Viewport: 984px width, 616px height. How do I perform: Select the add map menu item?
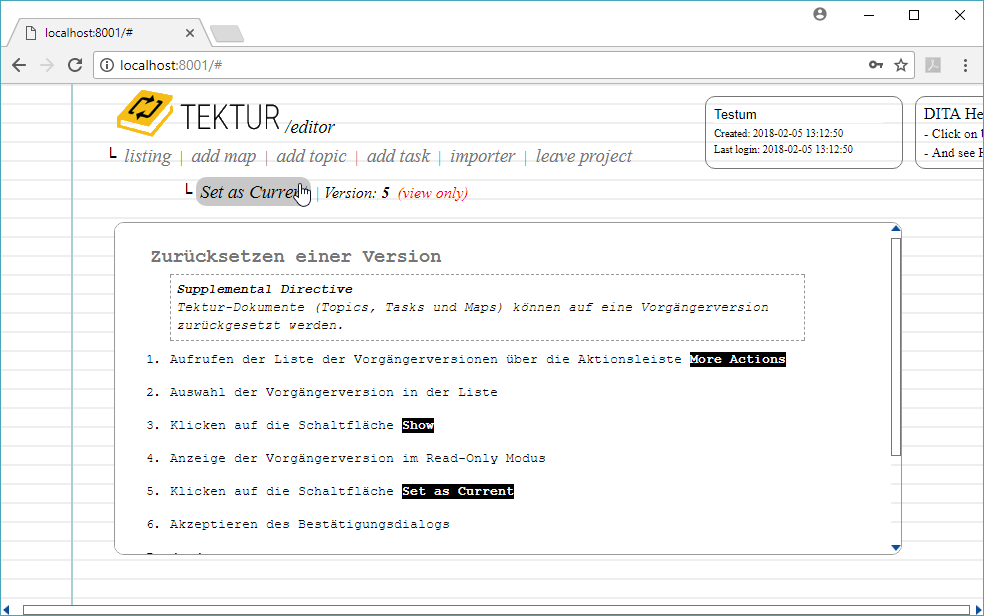tap(223, 156)
